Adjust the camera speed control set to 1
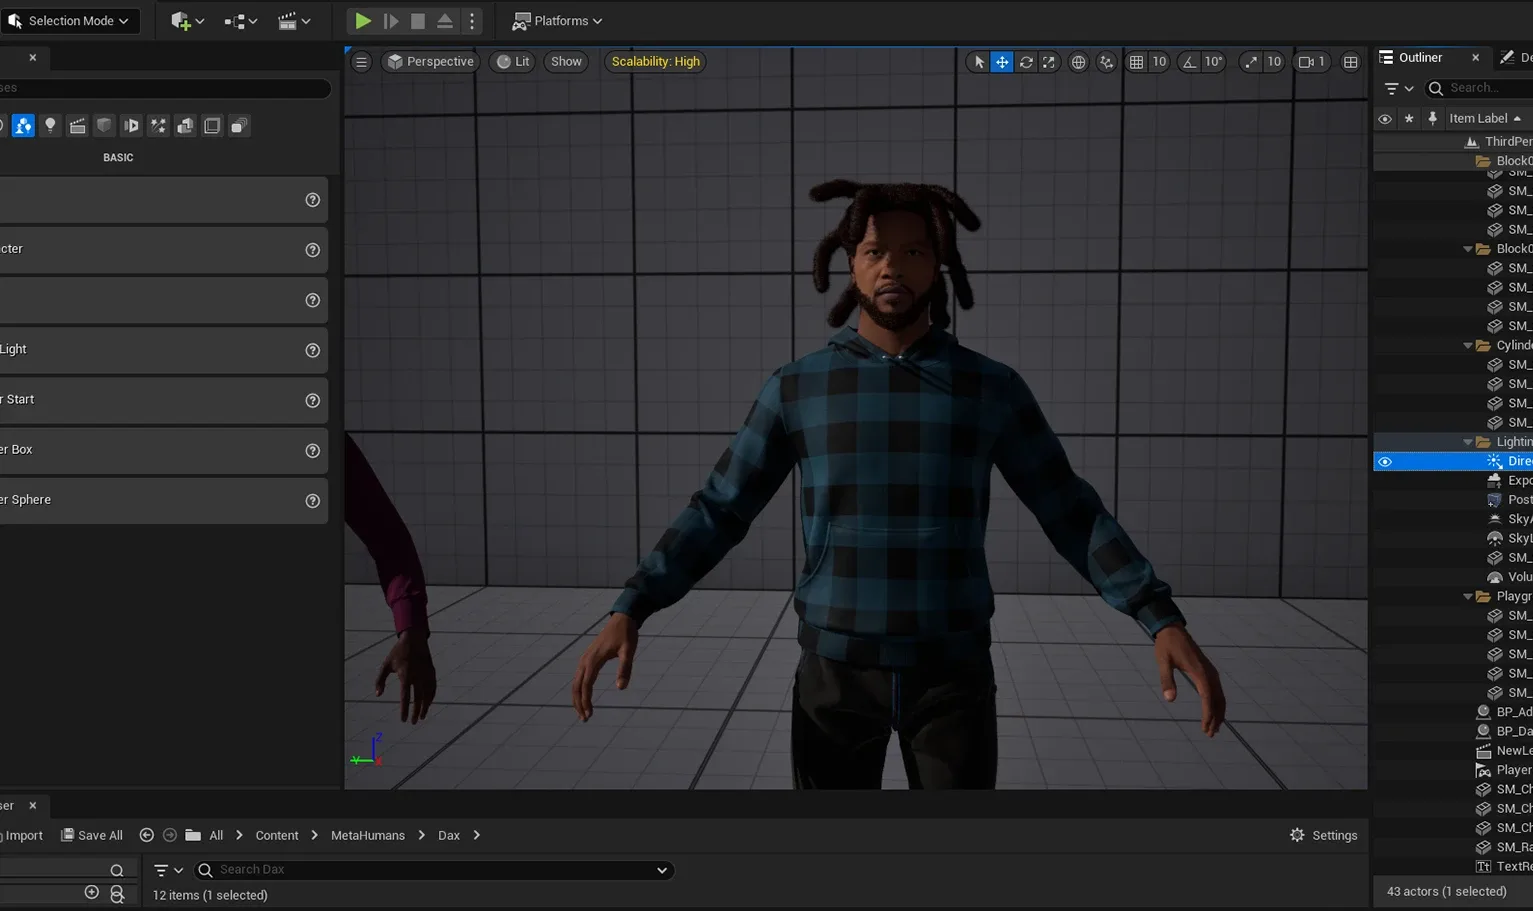 tap(1312, 61)
